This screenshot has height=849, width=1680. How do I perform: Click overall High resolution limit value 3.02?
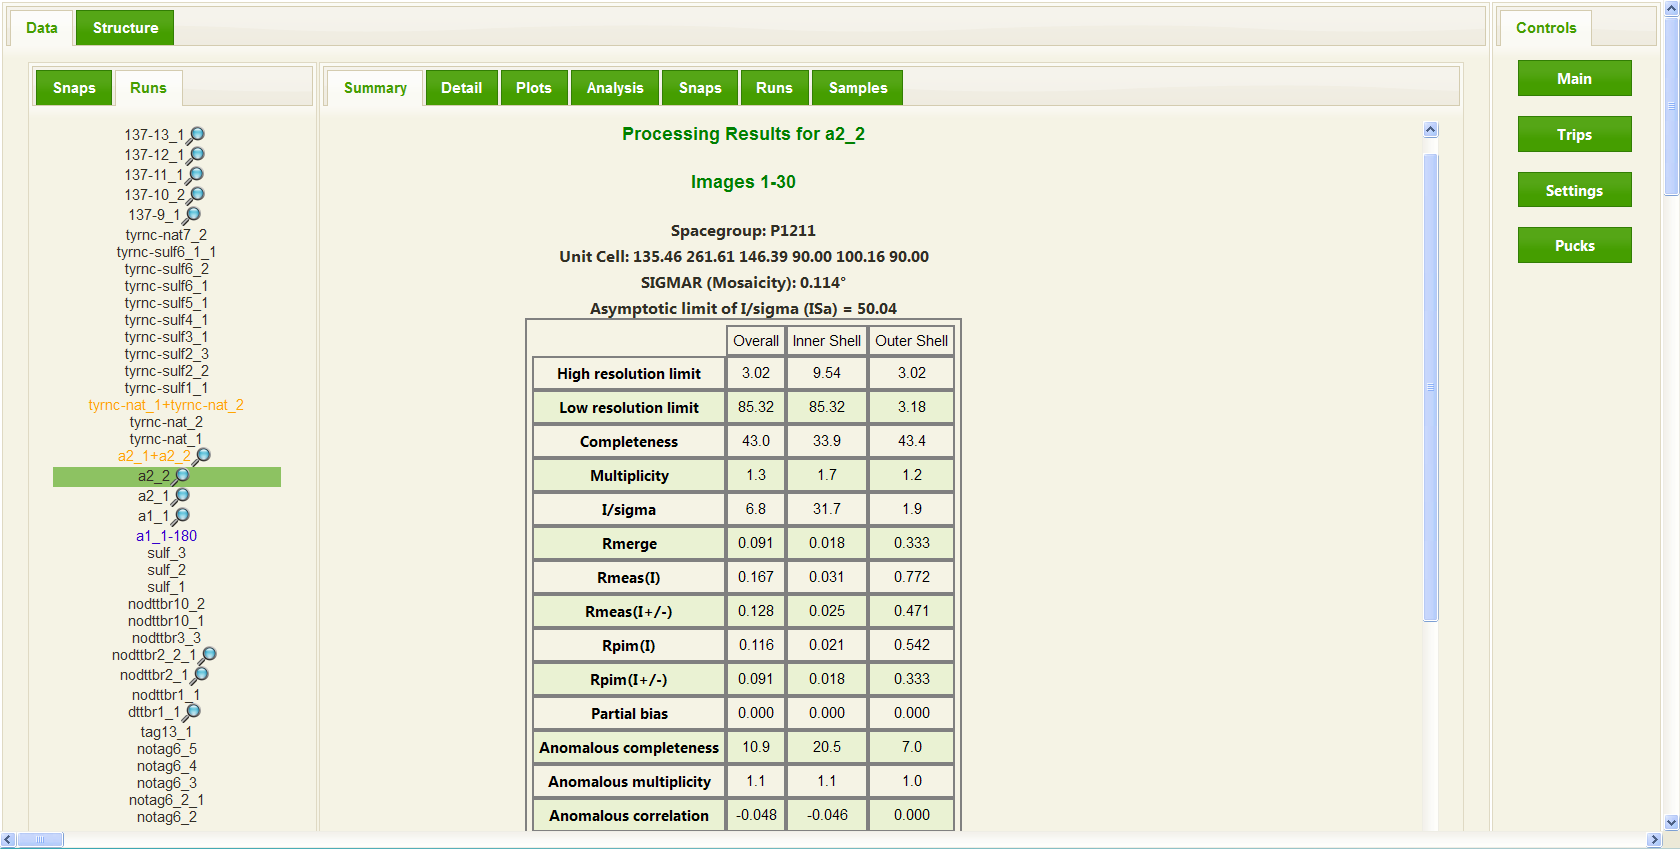(x=756, y=373)
